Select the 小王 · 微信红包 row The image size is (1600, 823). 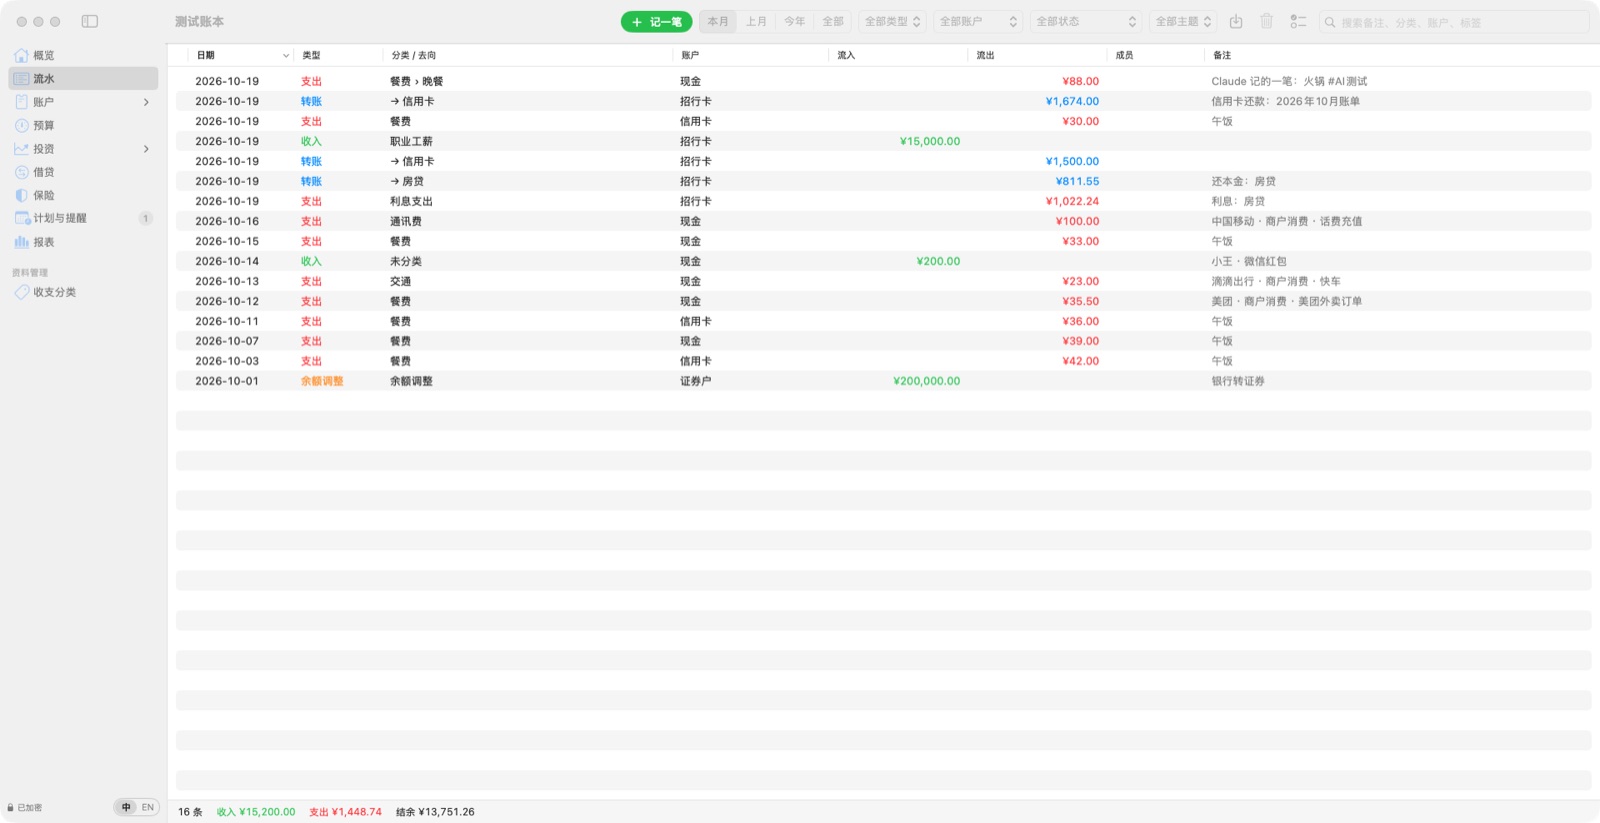pos(884,261)
